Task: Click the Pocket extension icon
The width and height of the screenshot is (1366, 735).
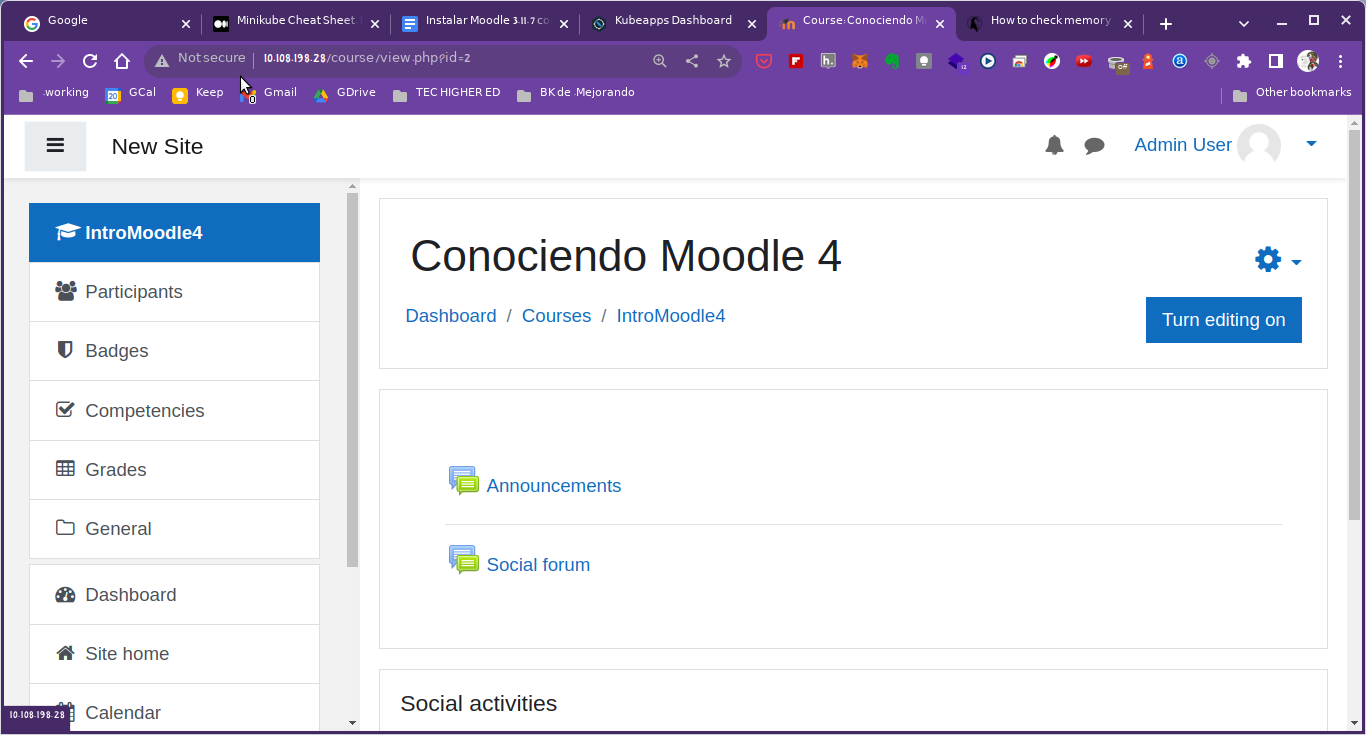Action: [x=764, y=61]
